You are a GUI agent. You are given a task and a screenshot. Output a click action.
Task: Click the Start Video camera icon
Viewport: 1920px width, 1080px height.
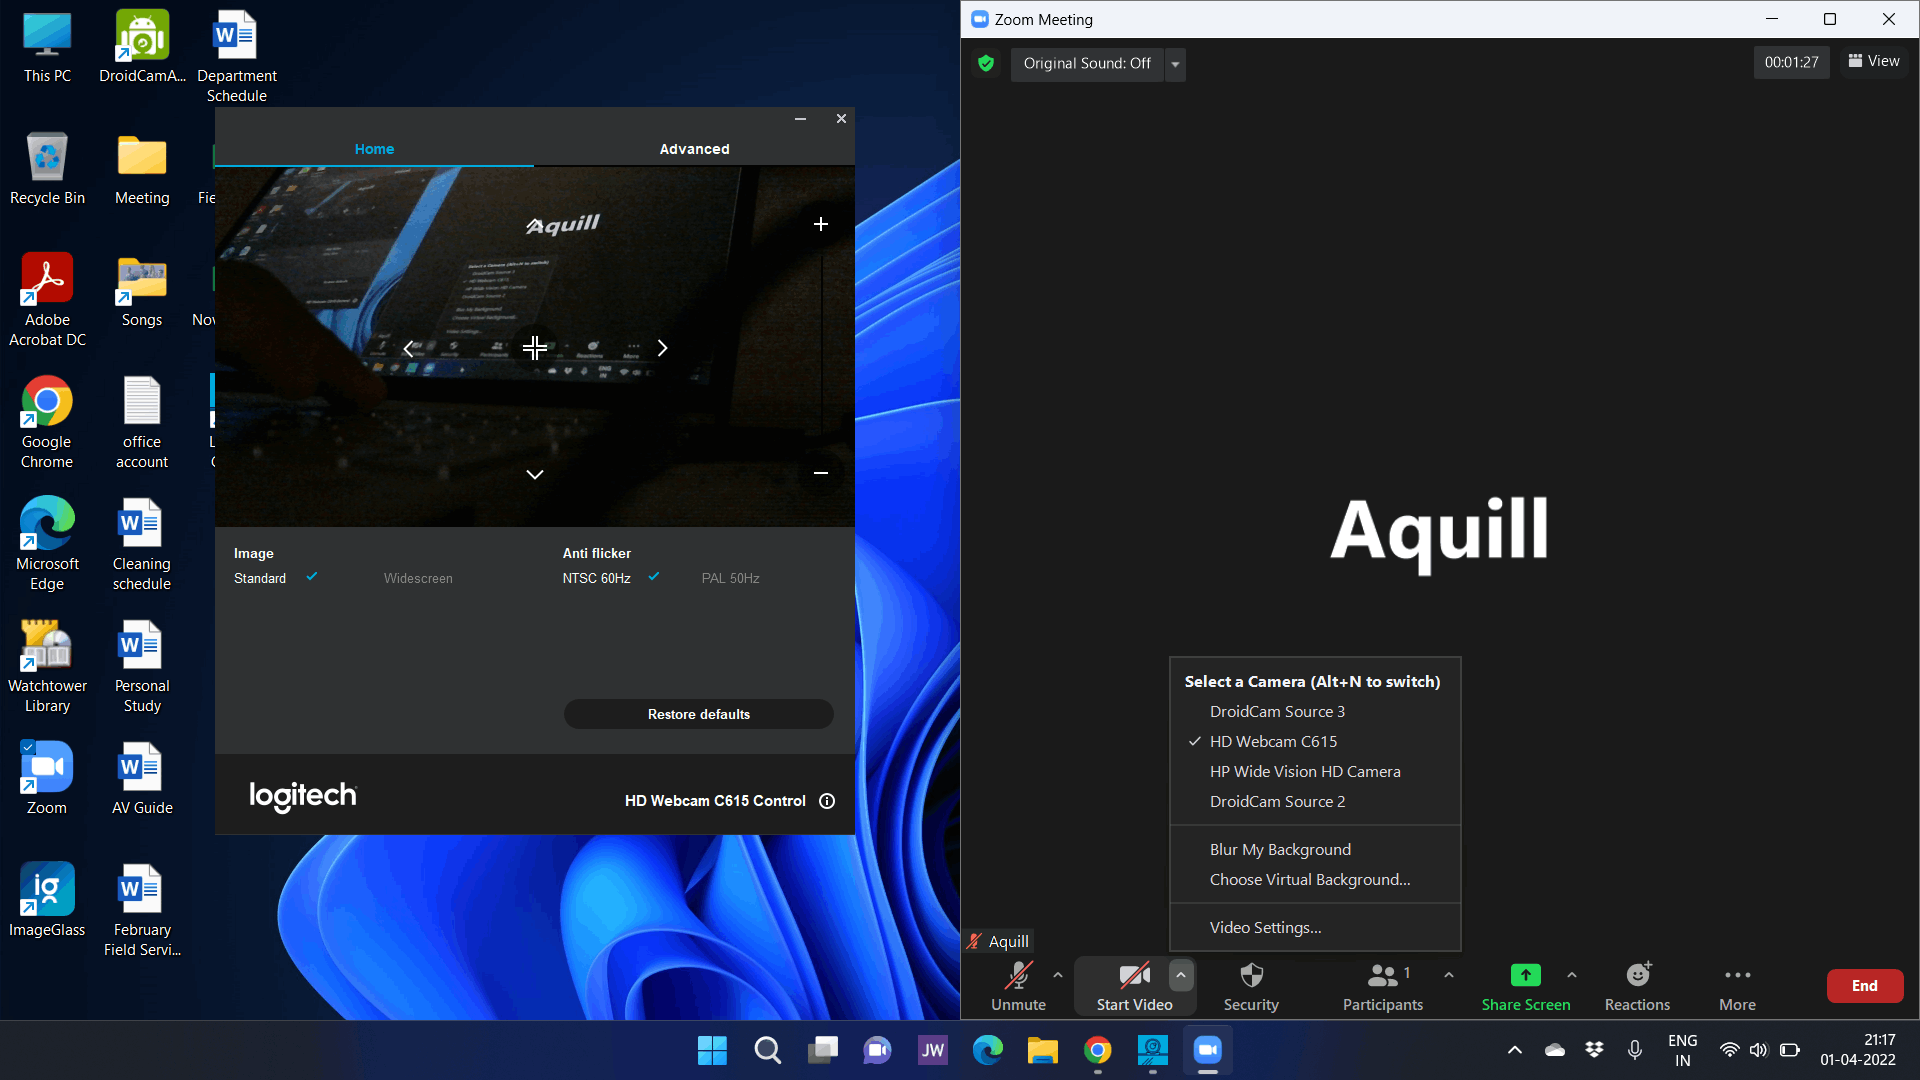(x=1134, y=976)
